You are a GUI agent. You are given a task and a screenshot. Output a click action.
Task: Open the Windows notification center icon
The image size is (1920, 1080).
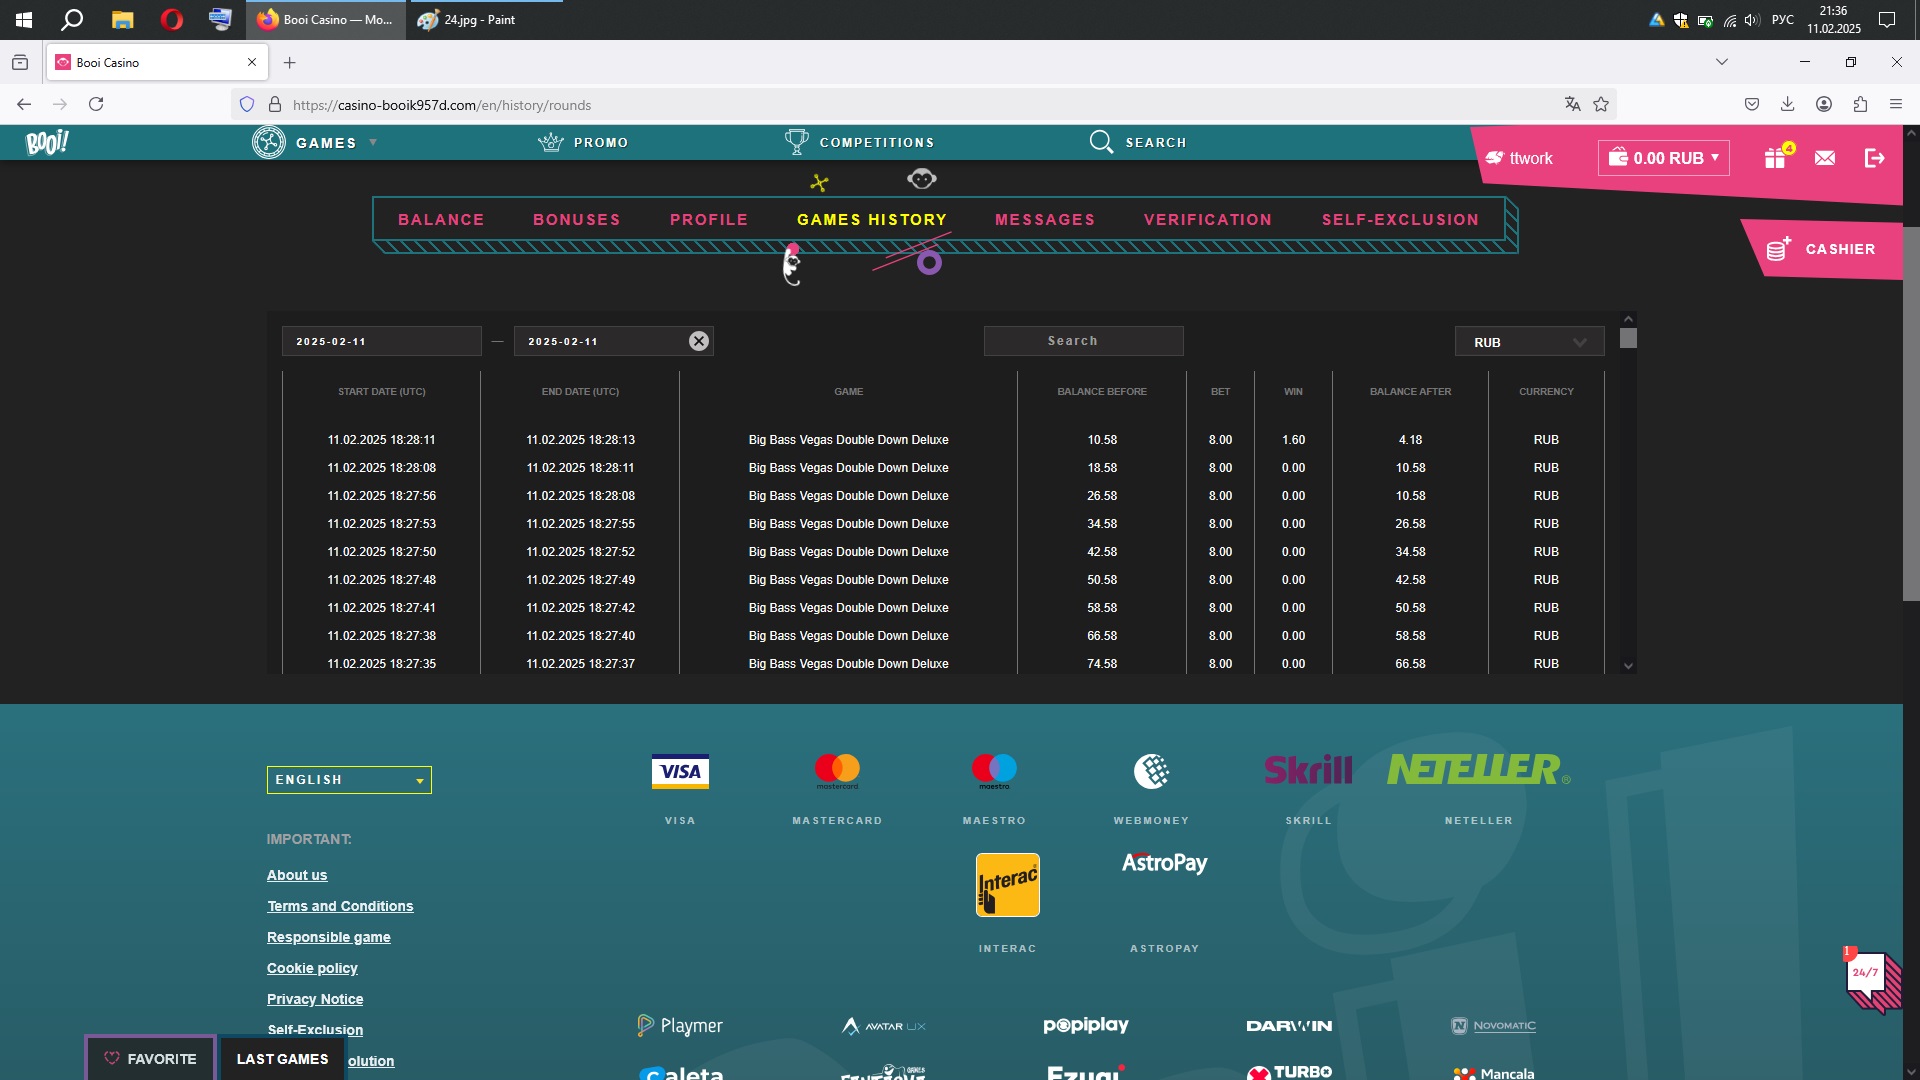[x=1887, y=20]
